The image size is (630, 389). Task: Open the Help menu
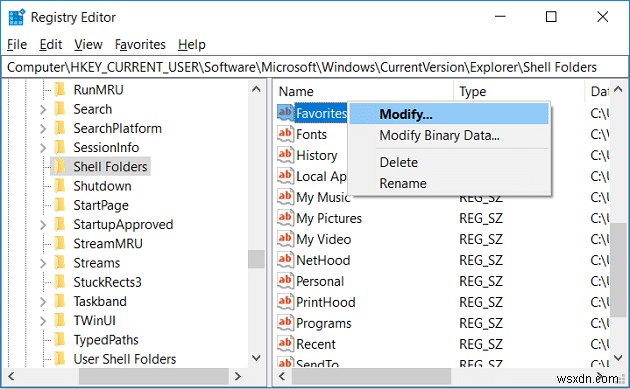(x=192, y=44)
